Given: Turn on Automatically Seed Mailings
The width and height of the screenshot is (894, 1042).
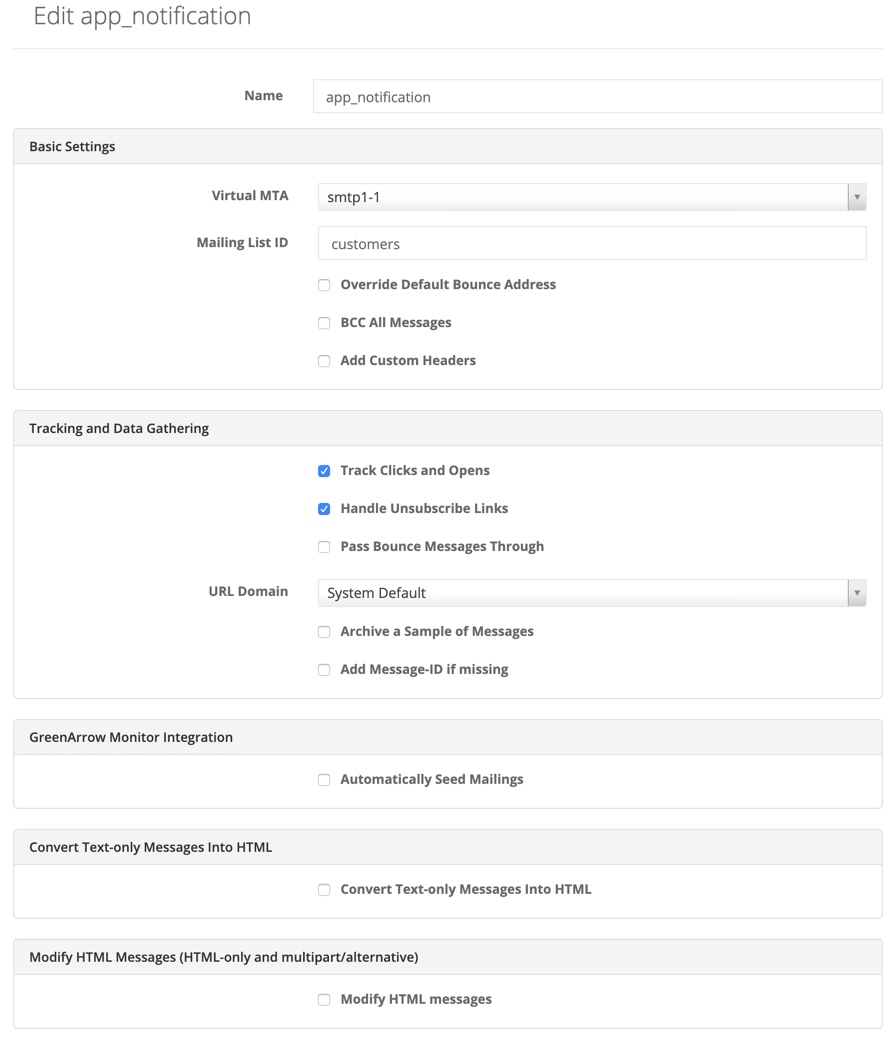Looking at the screenshot, I should point(324,780).
